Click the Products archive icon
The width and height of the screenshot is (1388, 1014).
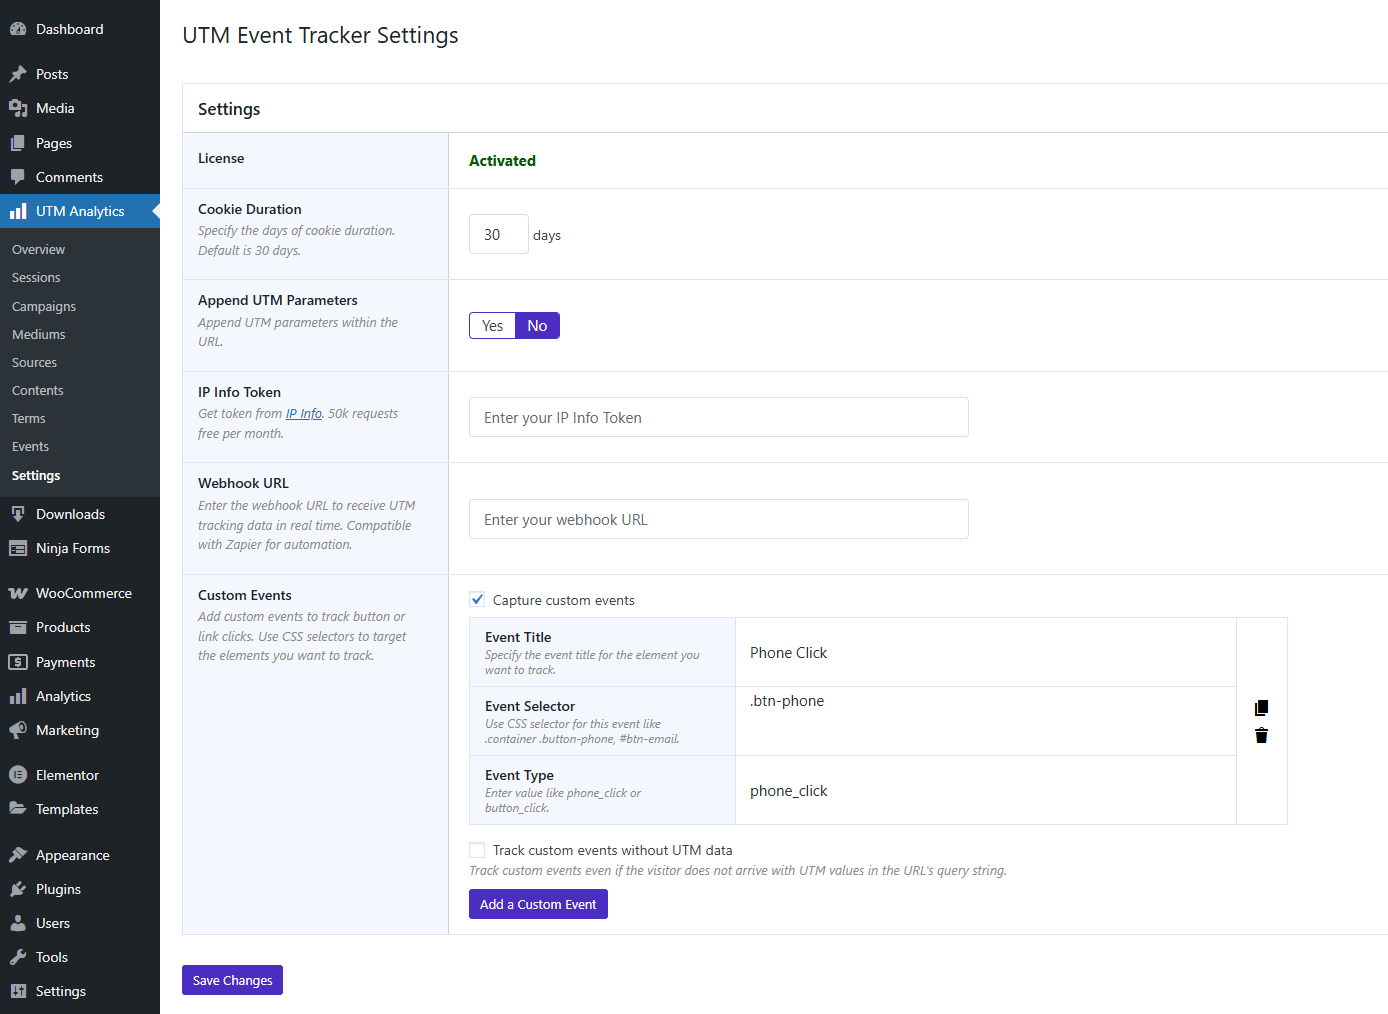click(18, 627)
